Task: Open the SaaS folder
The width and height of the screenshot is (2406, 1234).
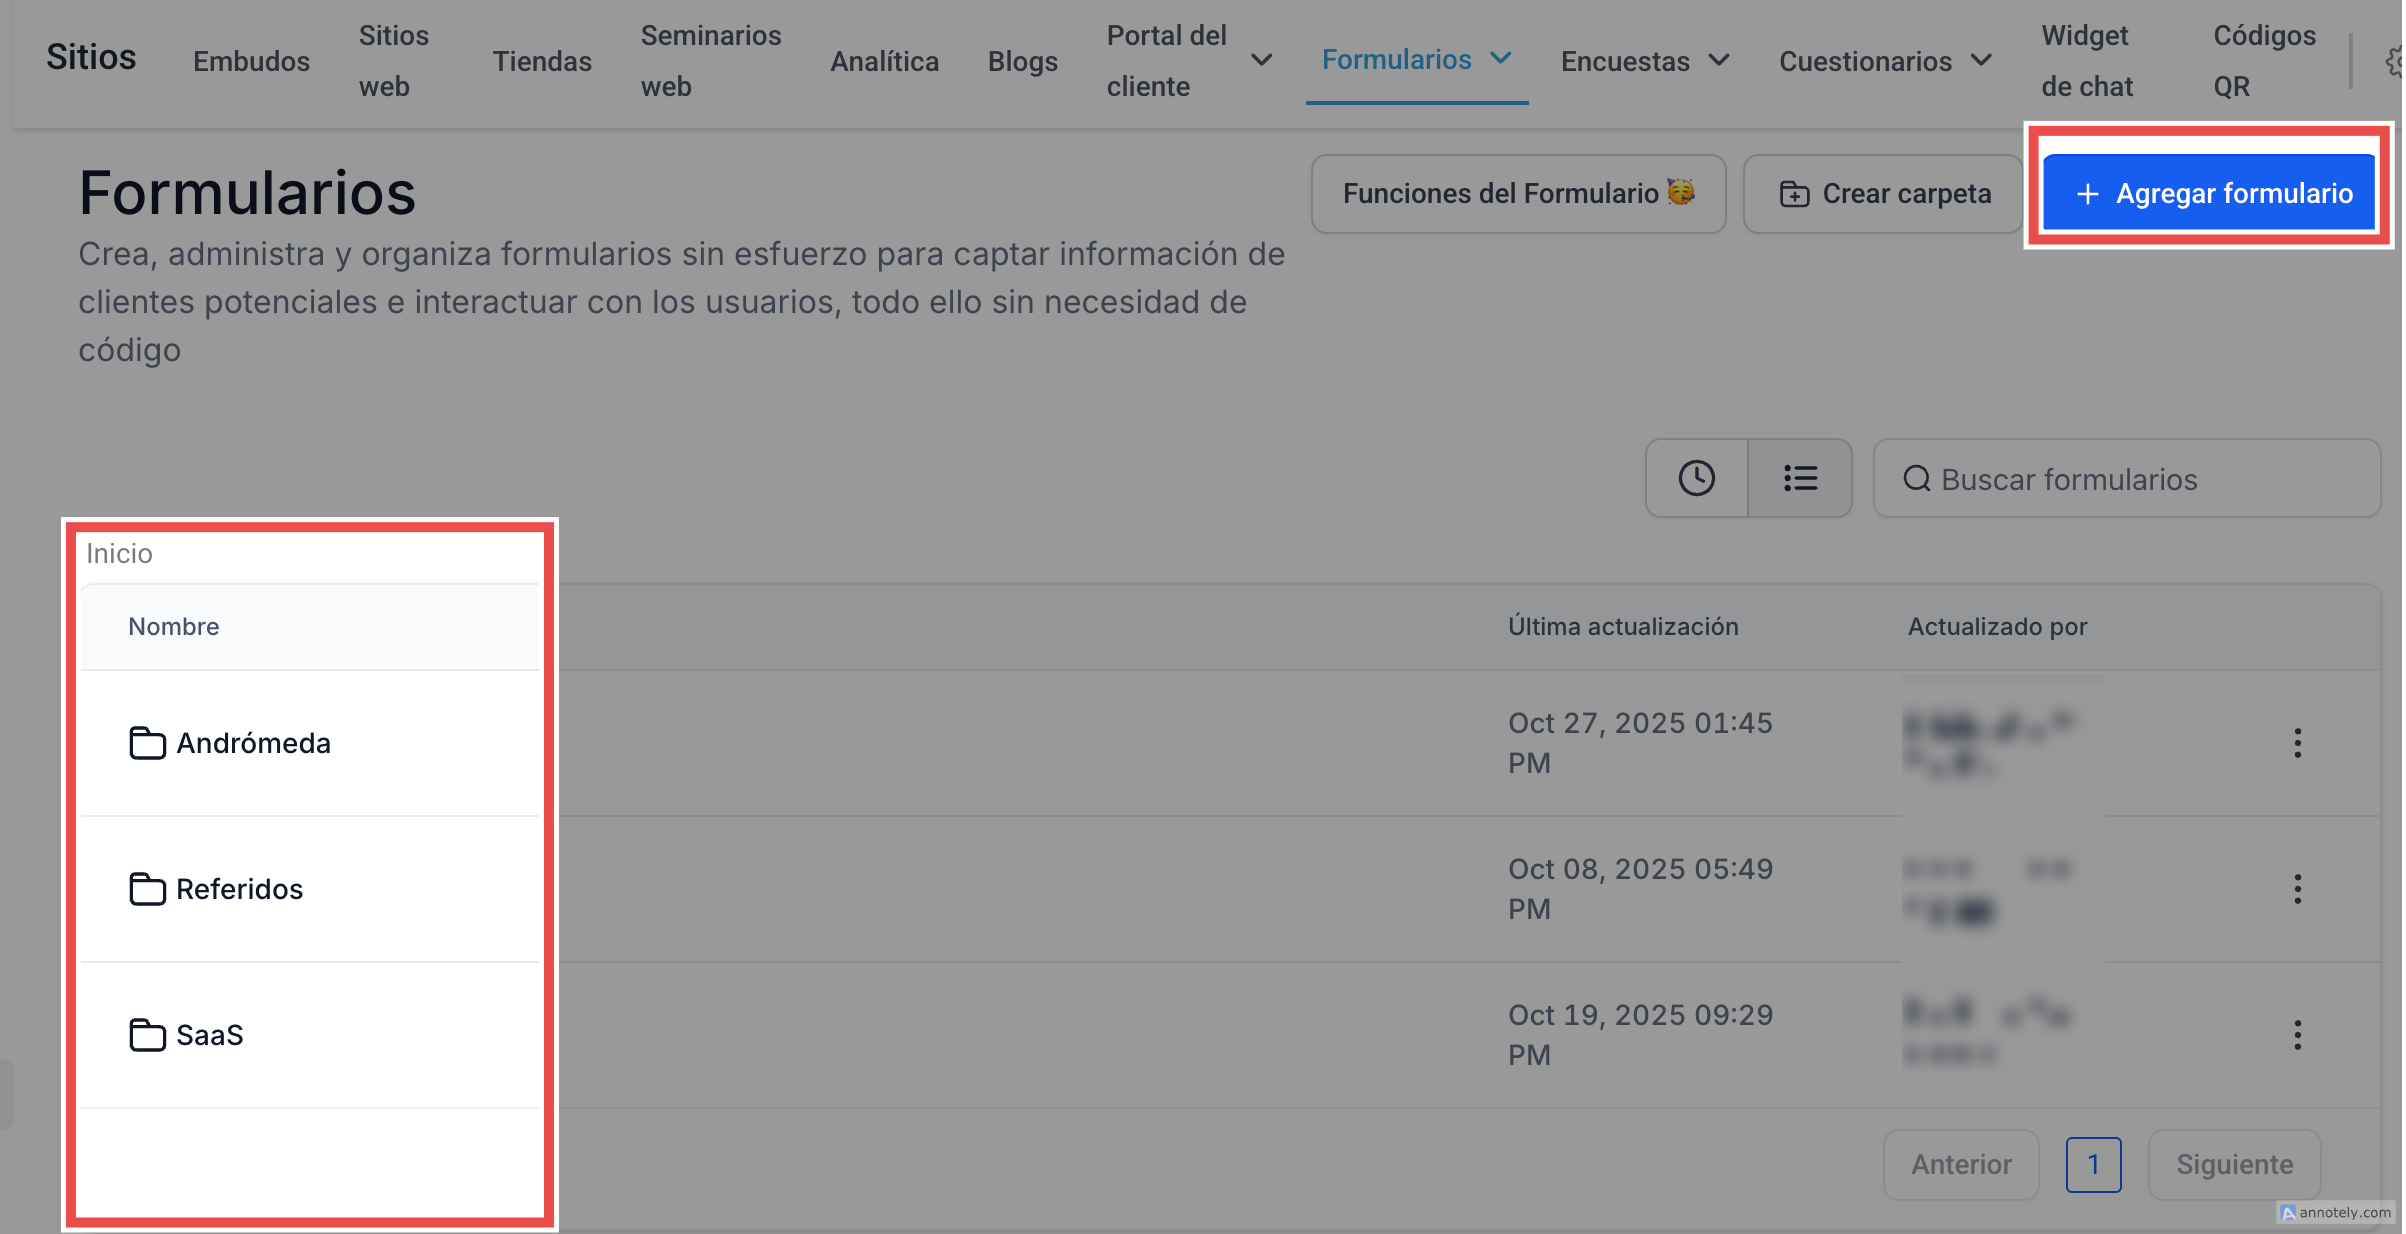Action: tap(209, 1035)
